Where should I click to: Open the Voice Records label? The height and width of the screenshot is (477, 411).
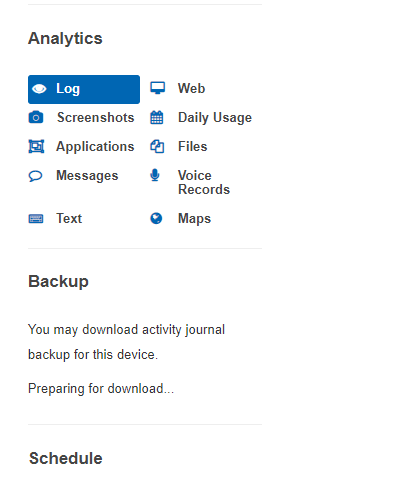(x=204, y=182)
